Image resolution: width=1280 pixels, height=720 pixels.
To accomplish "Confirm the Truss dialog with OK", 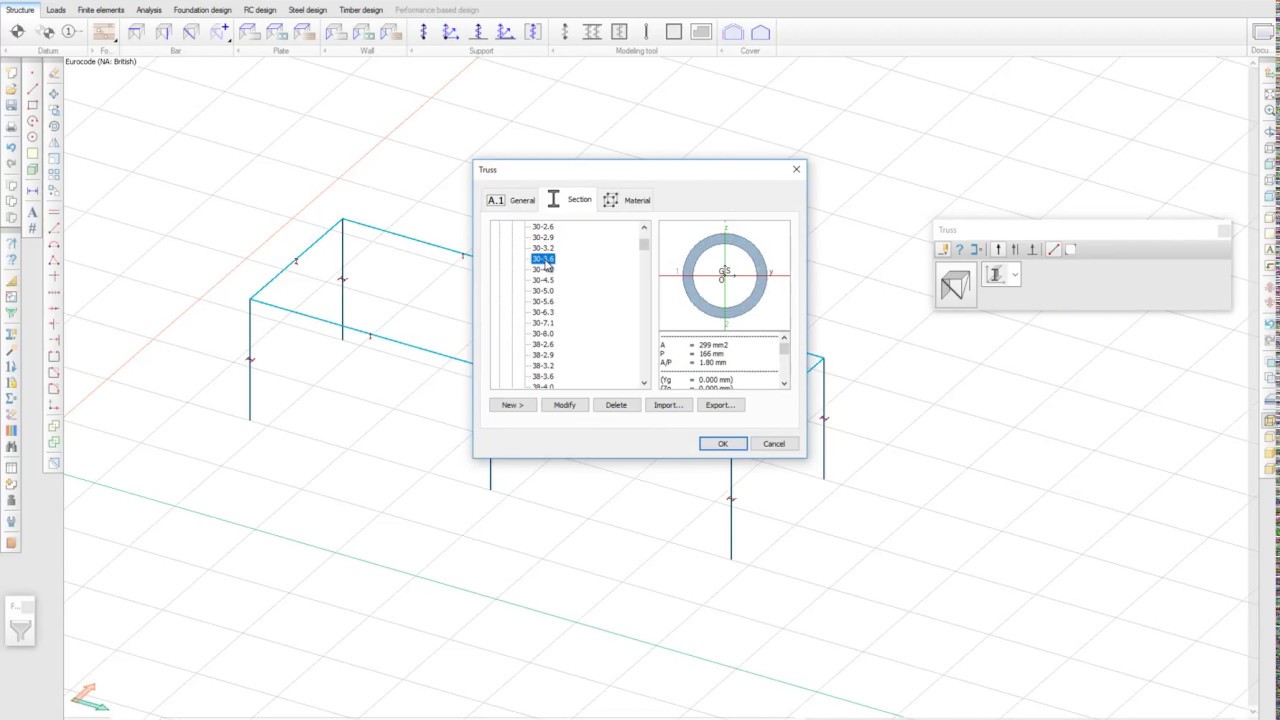I will tap(723, 444).
